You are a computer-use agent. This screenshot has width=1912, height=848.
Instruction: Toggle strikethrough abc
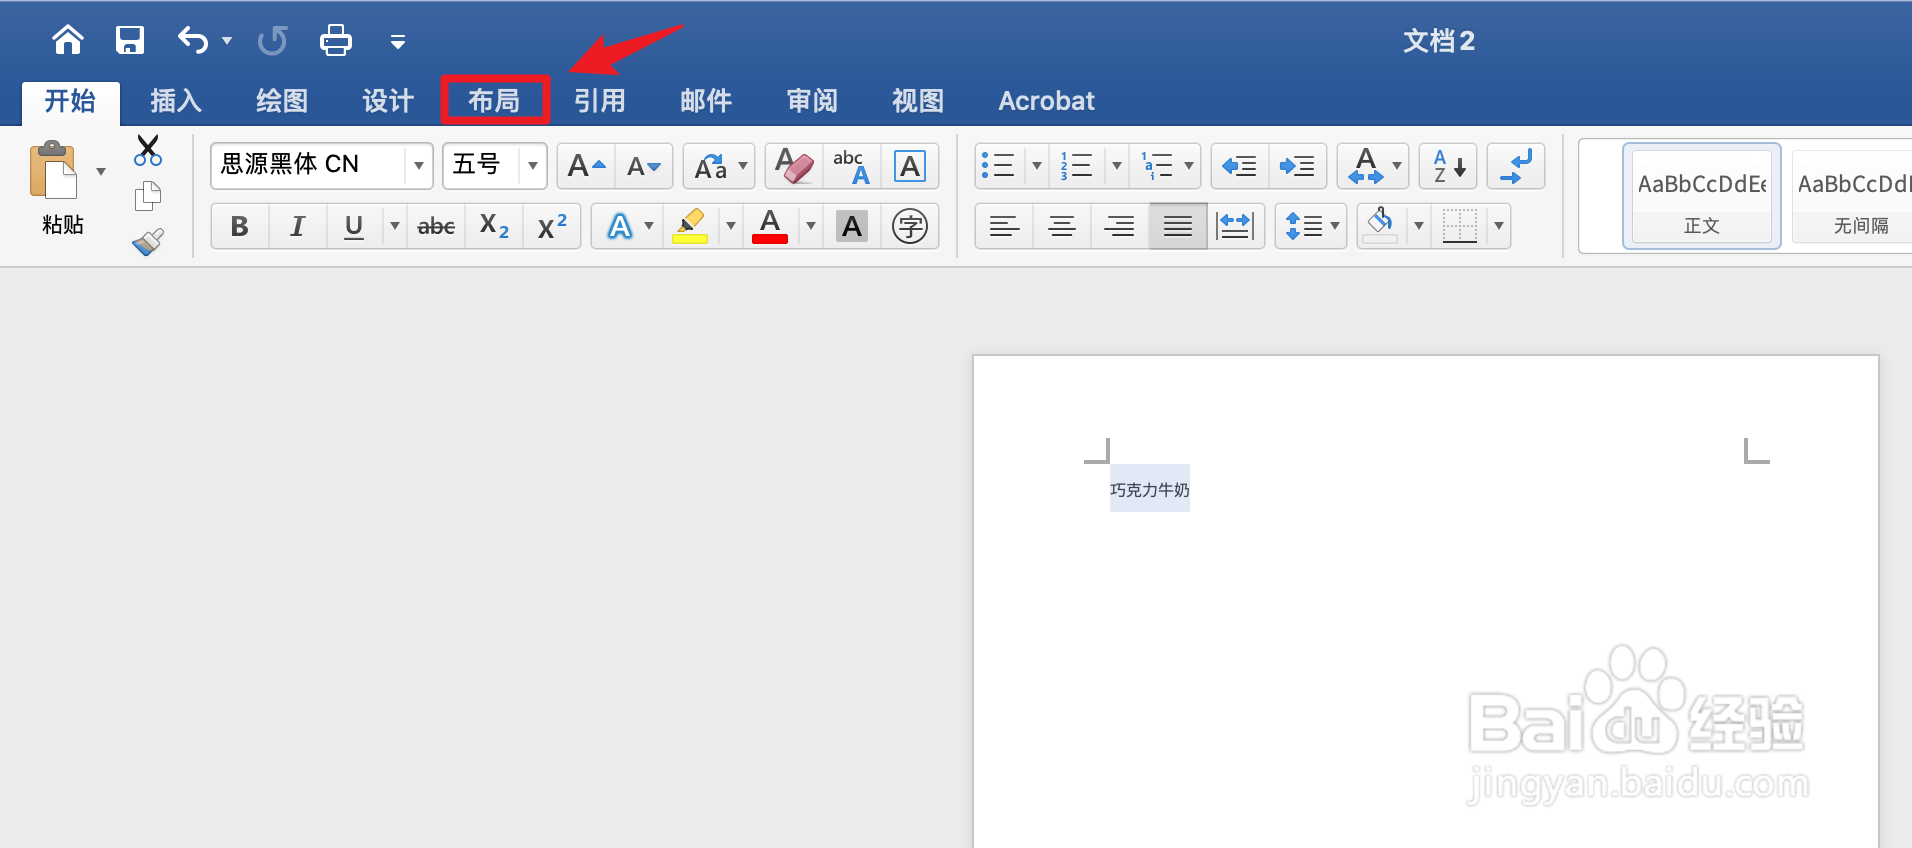[436, 226]
